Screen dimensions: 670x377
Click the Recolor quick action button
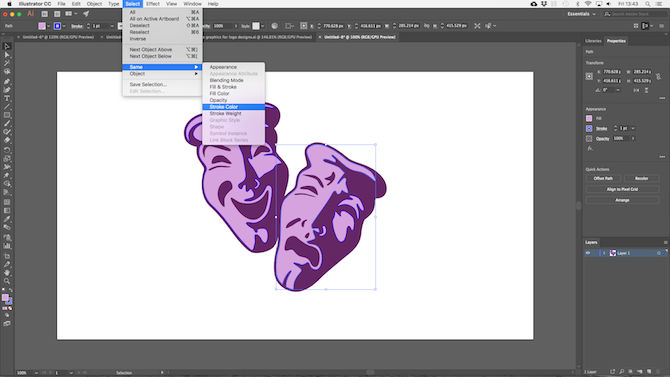(641, 178)
